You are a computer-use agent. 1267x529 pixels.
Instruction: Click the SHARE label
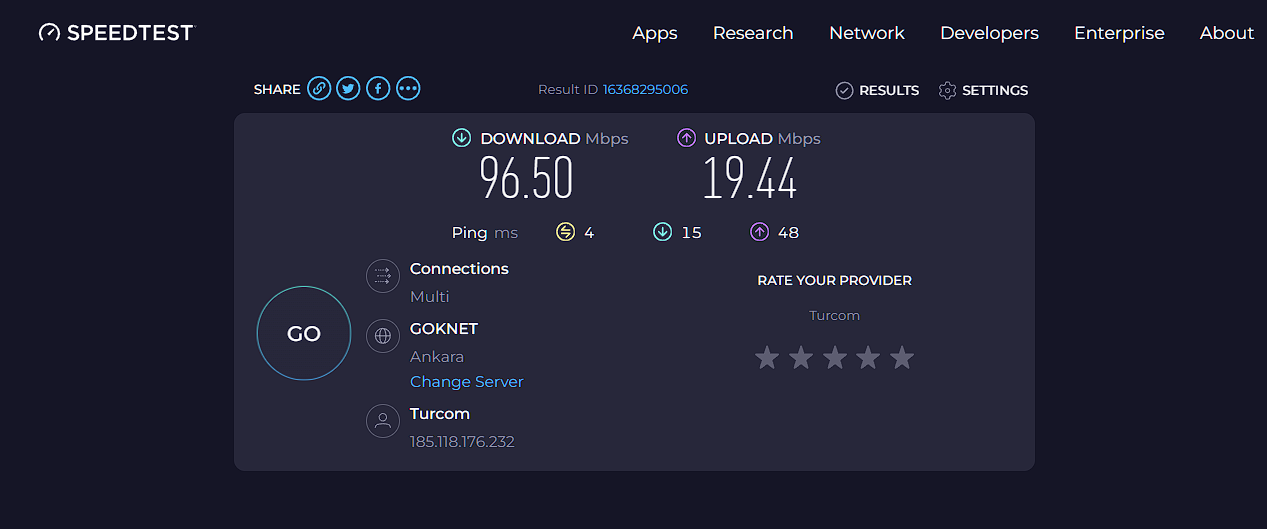pyautogui.click(x=277, y=90)
